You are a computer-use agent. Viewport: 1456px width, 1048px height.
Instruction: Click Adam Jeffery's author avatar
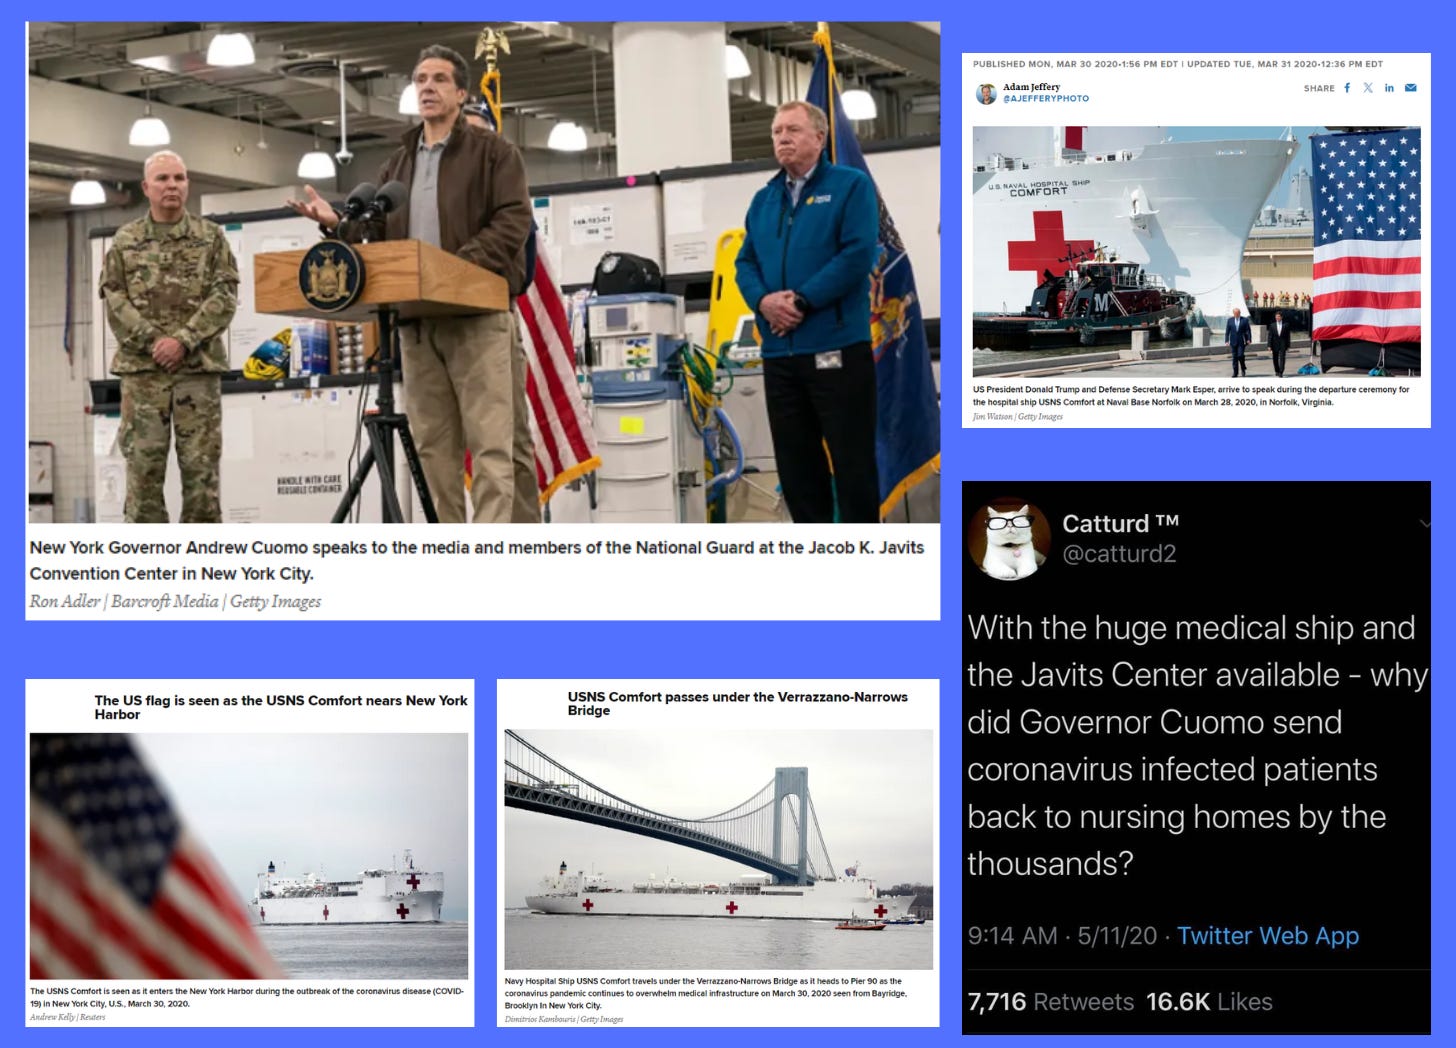tap(986, 93)
